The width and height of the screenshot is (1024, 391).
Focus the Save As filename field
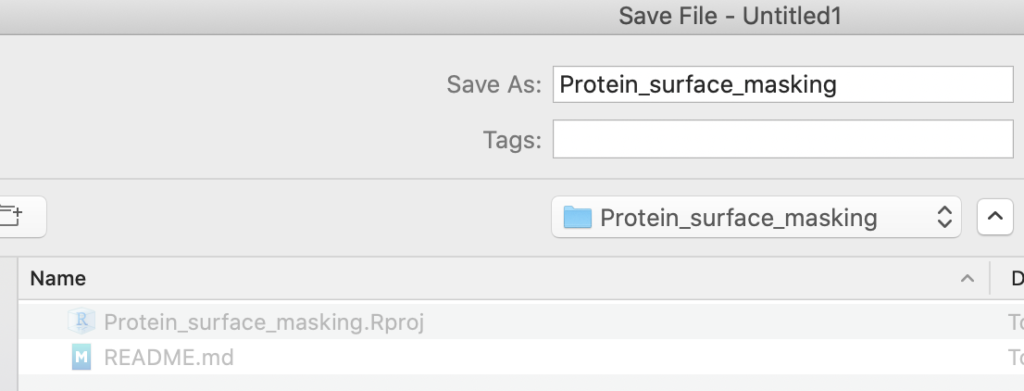tap(783, 84)
